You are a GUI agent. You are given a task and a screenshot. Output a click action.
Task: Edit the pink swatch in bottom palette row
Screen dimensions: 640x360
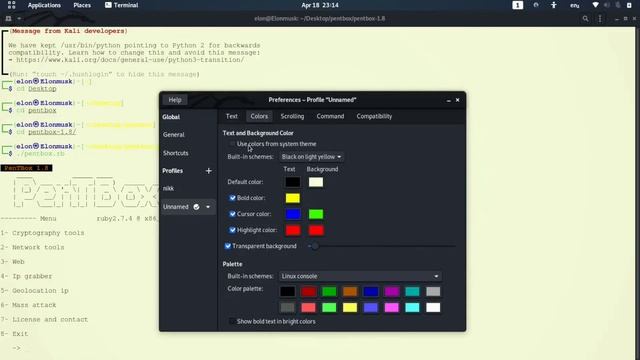click(391, 307)
